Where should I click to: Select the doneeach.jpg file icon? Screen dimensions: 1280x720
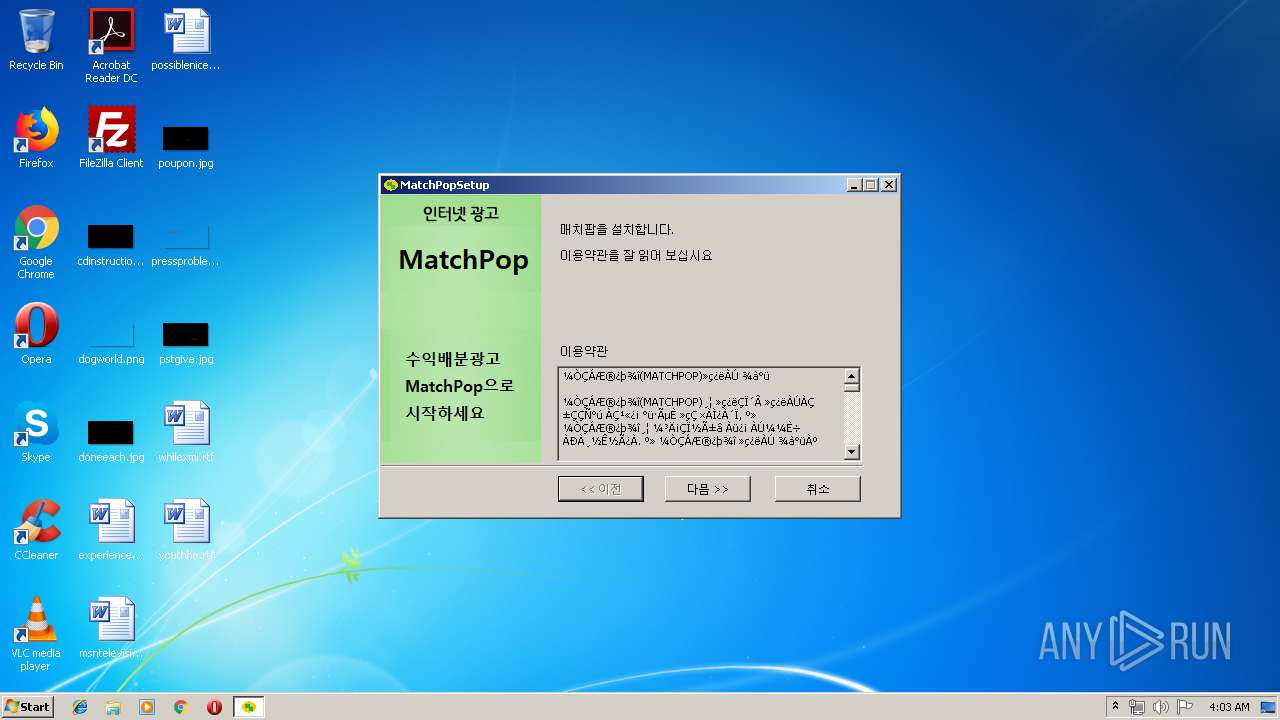(x=111, y=440)
